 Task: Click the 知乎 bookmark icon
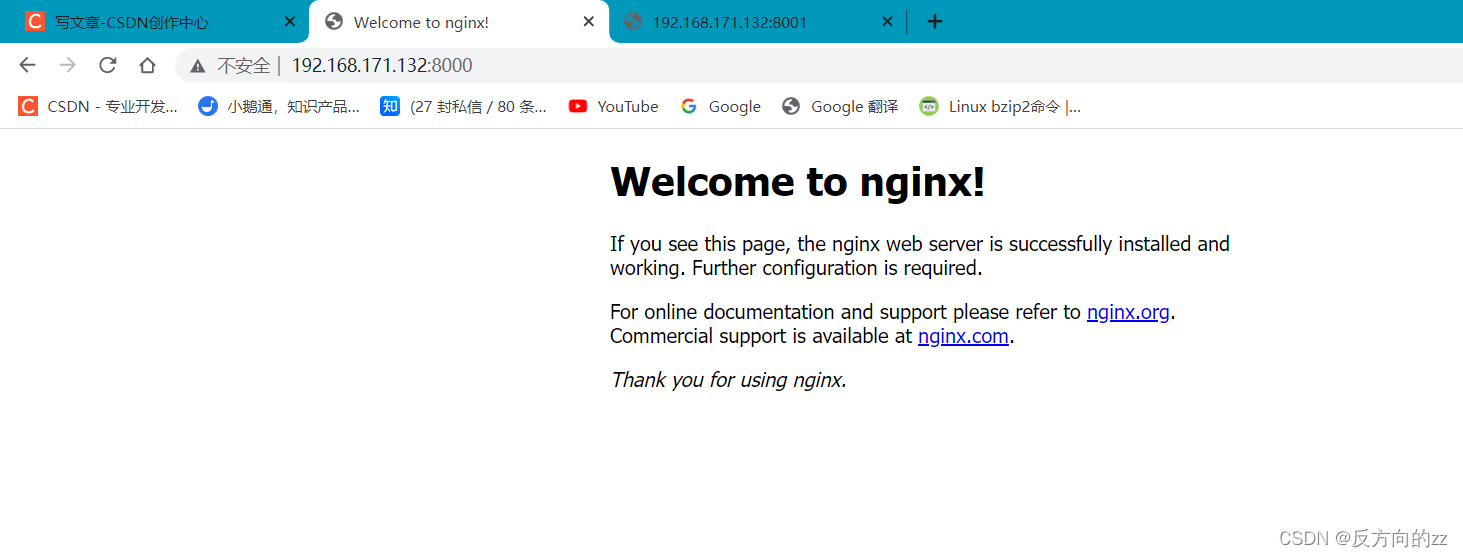point(390,106)
